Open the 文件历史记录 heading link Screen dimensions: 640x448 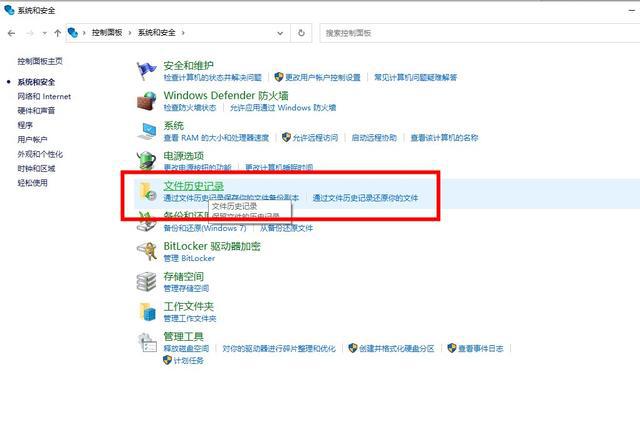pyautogui.click(x=193, y=186)
